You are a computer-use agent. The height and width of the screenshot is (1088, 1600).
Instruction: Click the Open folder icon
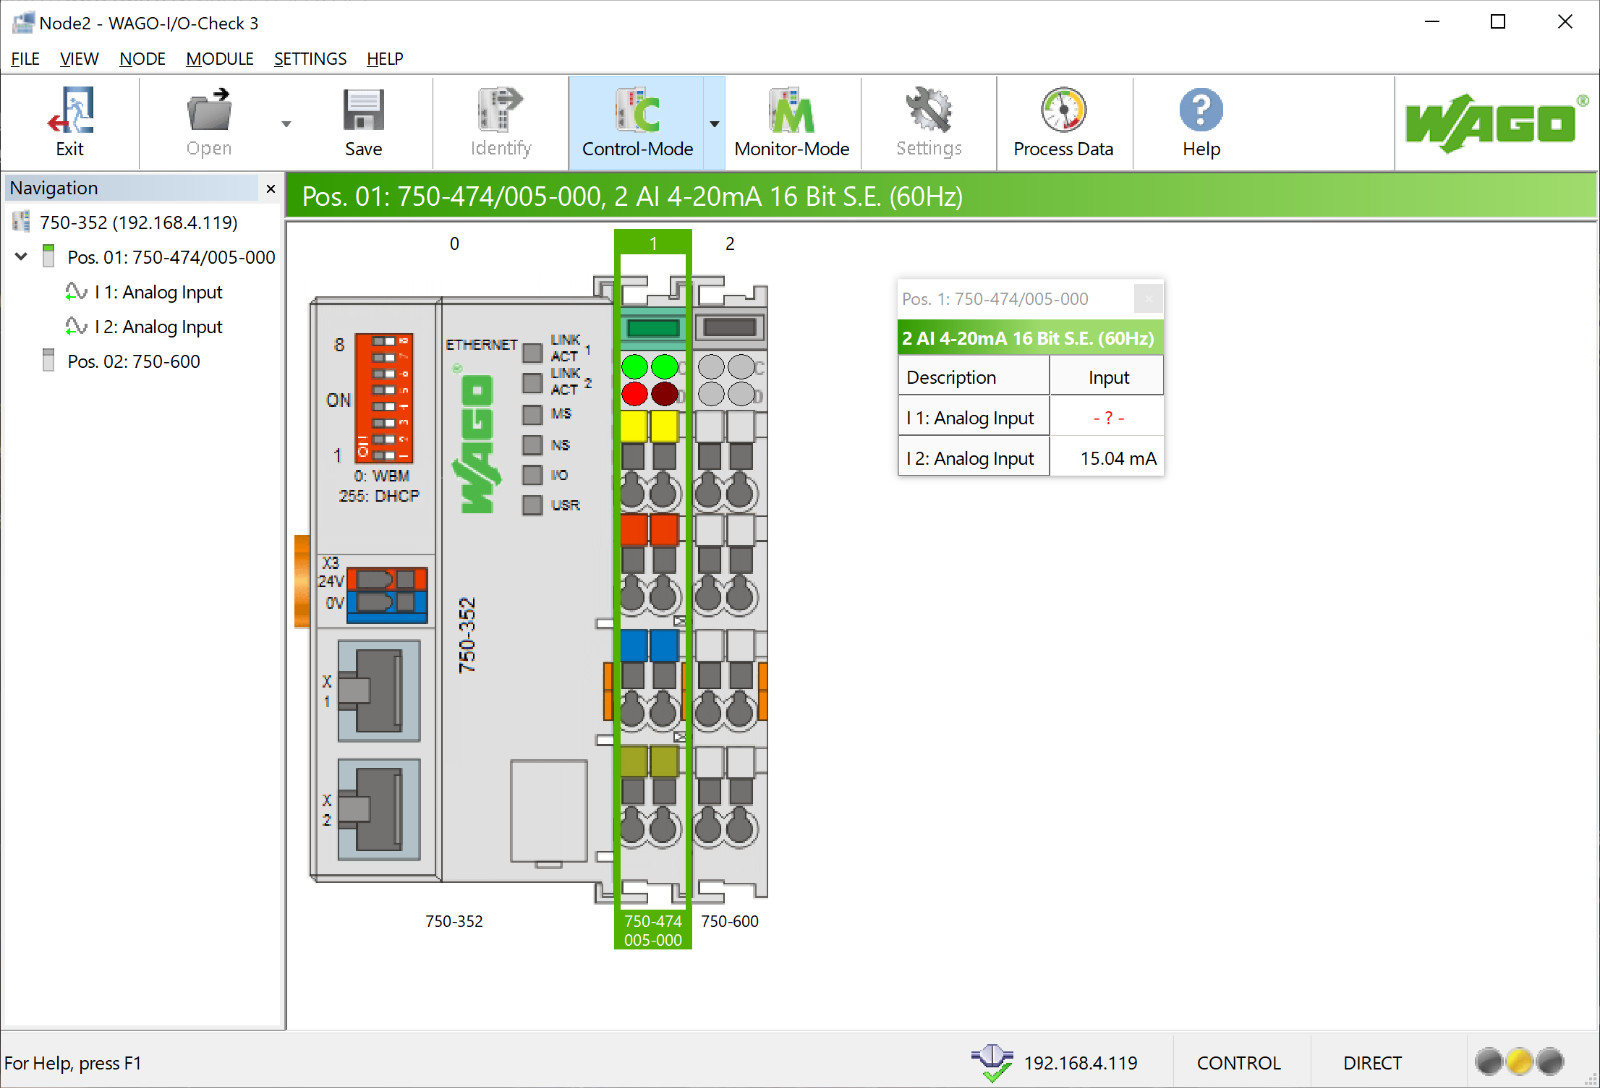click(209, 110)
